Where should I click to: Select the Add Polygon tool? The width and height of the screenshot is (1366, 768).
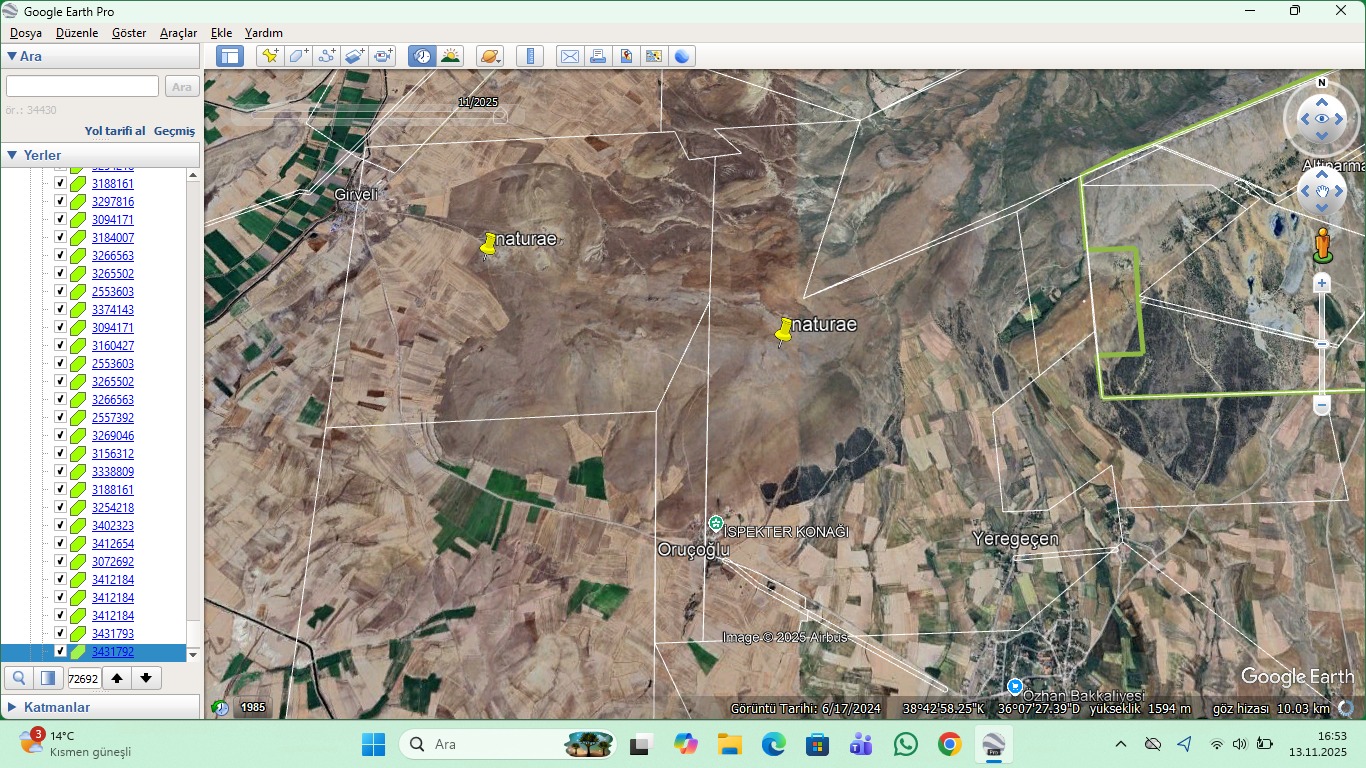pyautogui.click(x=298, y=56)
